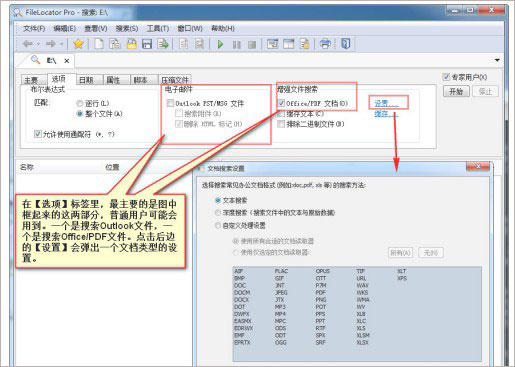The image size is (515, 367).
Task: Expand Forward button history dropdown arrow
Action: (x=61, y=44)
